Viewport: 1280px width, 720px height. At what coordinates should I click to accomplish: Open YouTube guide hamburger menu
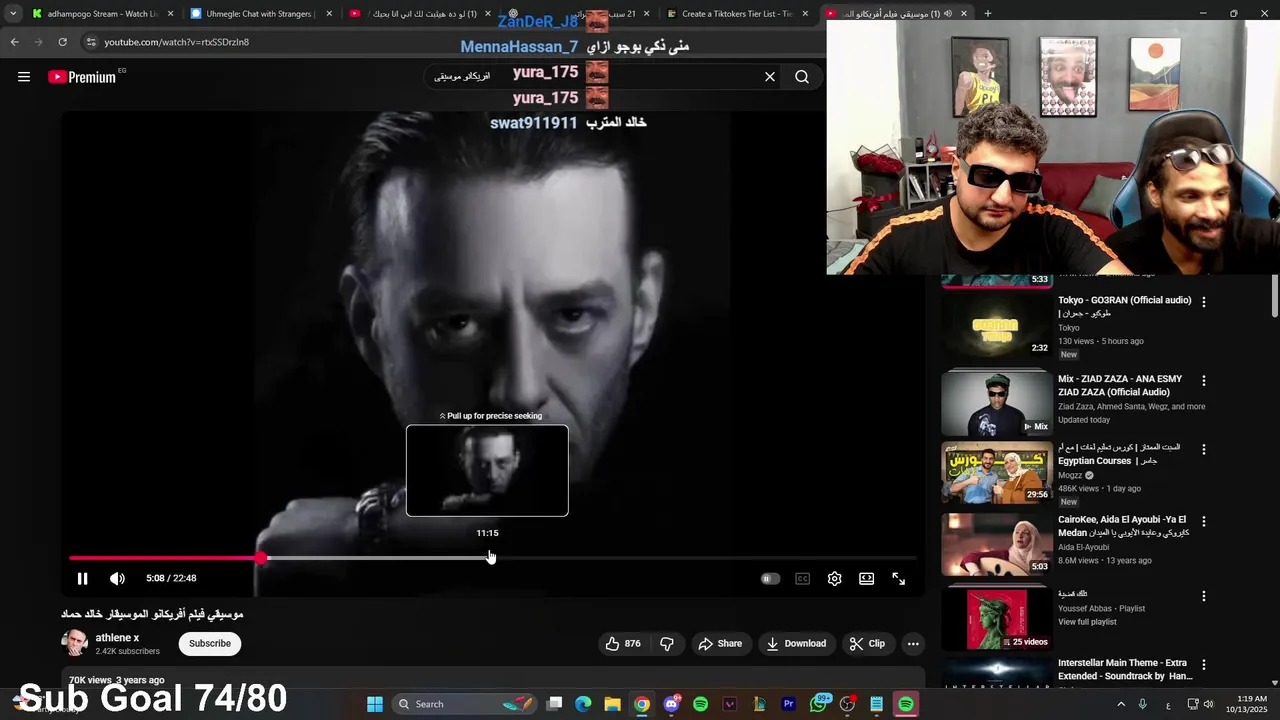(24, 76)
